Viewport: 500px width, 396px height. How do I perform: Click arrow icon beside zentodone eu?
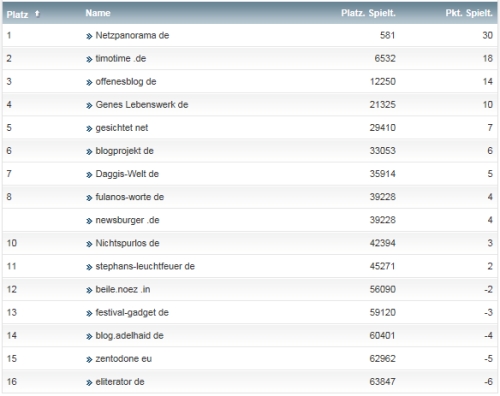pos(89,360)
